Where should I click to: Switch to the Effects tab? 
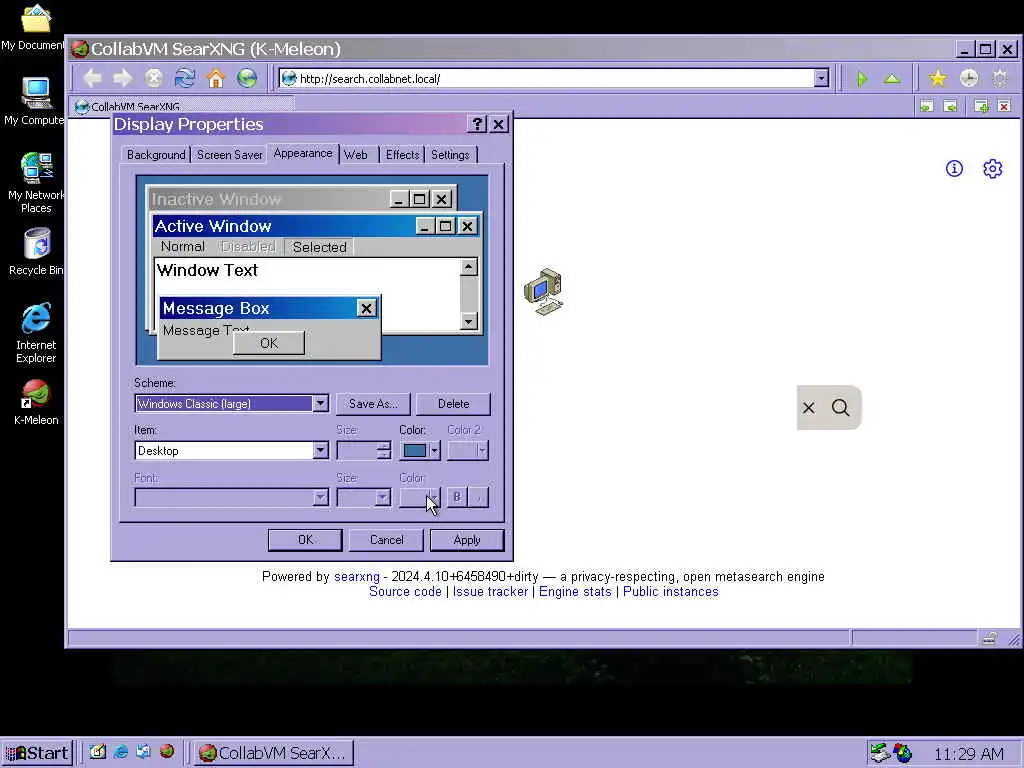[x=402, y=155]
